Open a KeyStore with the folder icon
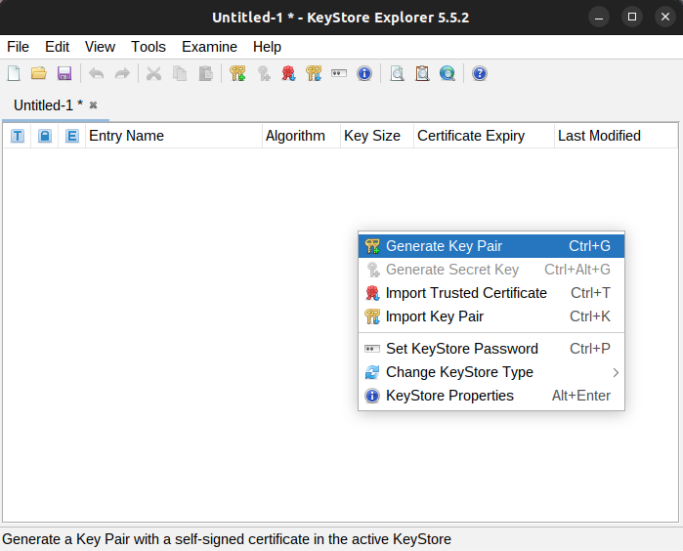This screenshot has width=683, height=551. [x=39, y=73]
